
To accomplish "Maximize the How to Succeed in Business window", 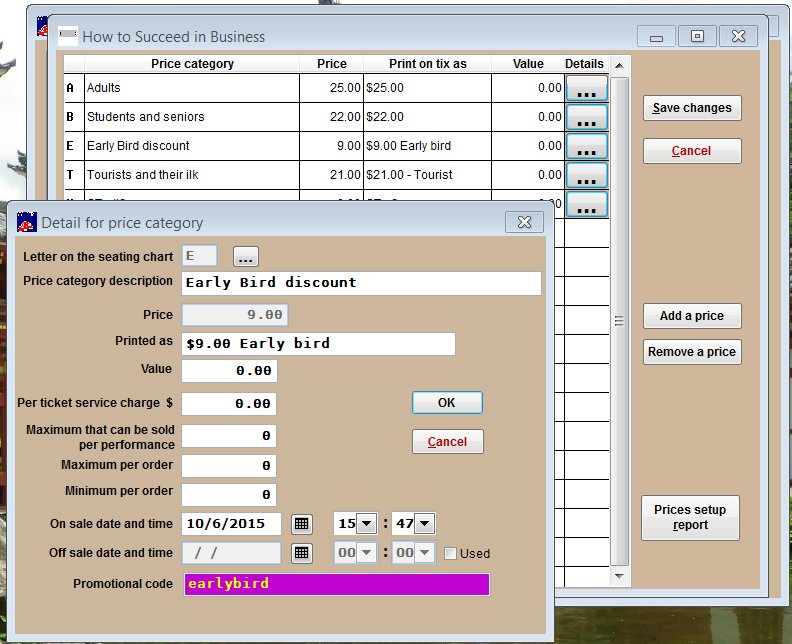I will point(697,36).
